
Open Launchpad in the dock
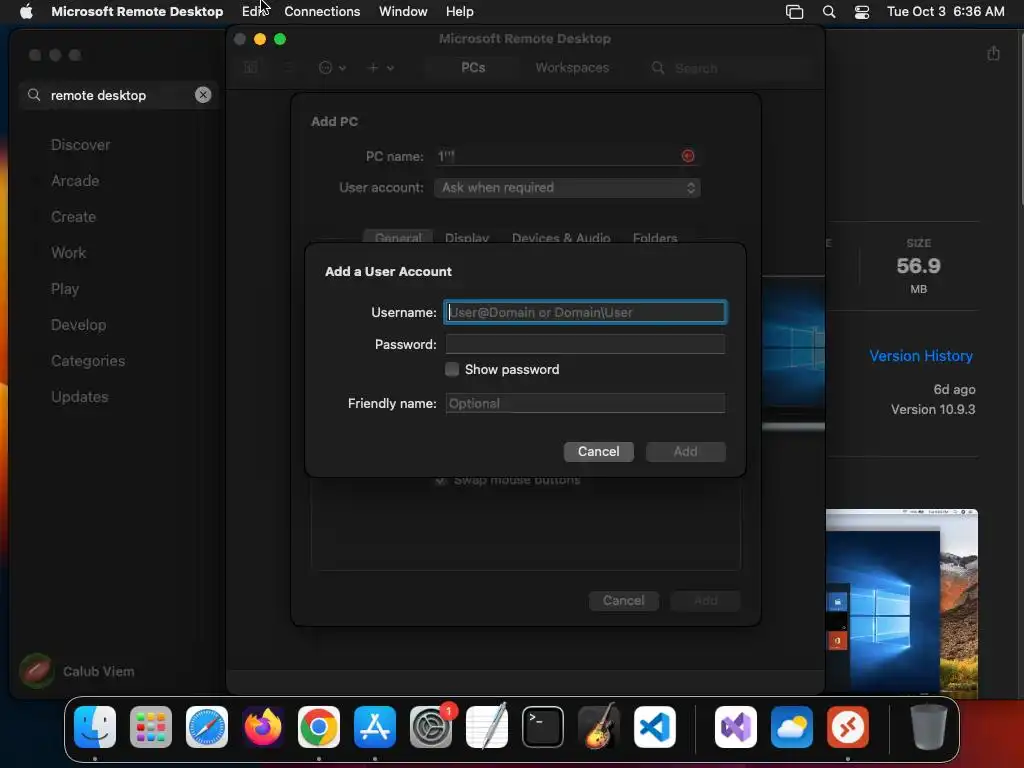pos(151,727)
